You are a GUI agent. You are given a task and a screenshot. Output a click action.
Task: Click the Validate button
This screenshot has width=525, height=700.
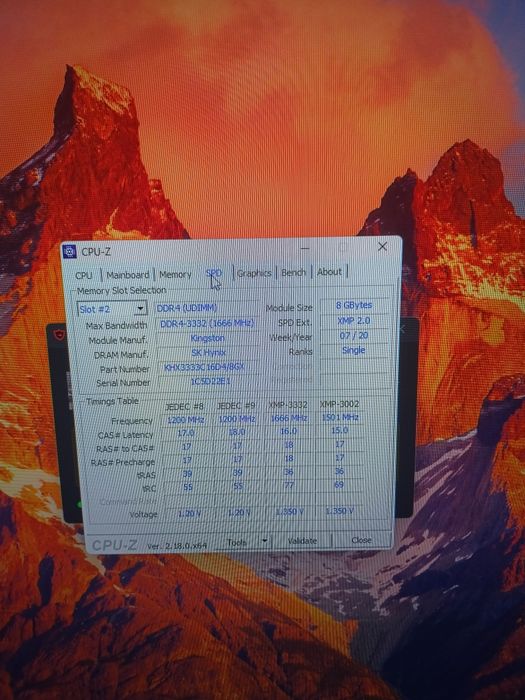point(302,541)
